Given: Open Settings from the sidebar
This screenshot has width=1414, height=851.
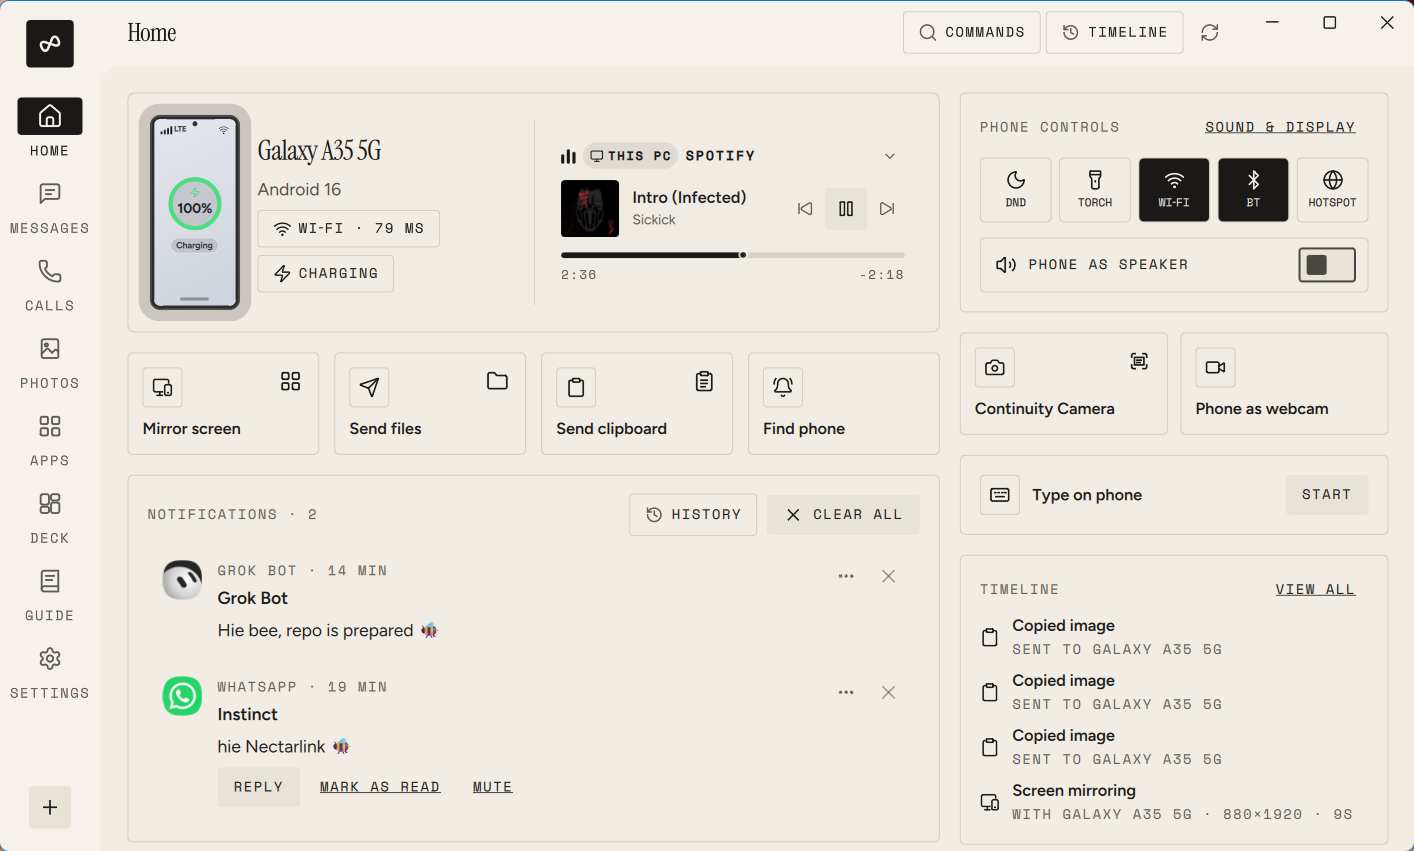Looking at the screenshot, I should [50, 674].
